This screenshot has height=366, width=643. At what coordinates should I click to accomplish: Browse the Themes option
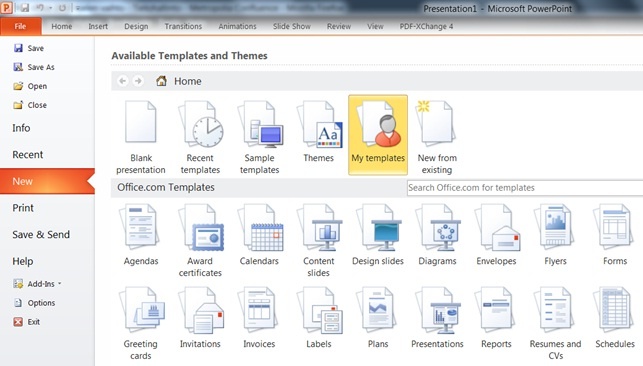click(x=319, y=132)
